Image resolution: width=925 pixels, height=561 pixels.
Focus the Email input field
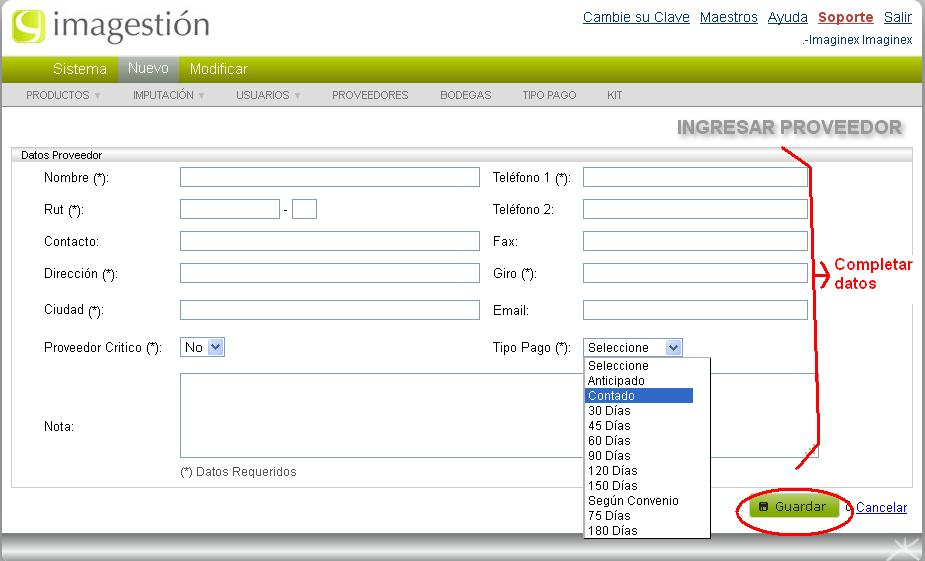tap(695, 310)
